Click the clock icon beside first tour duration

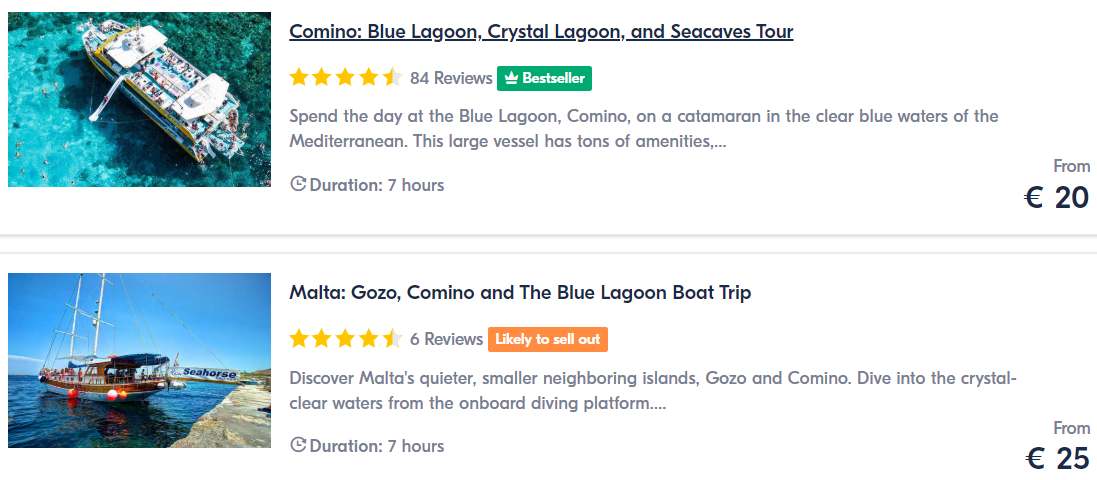click(x=298, y=185)
